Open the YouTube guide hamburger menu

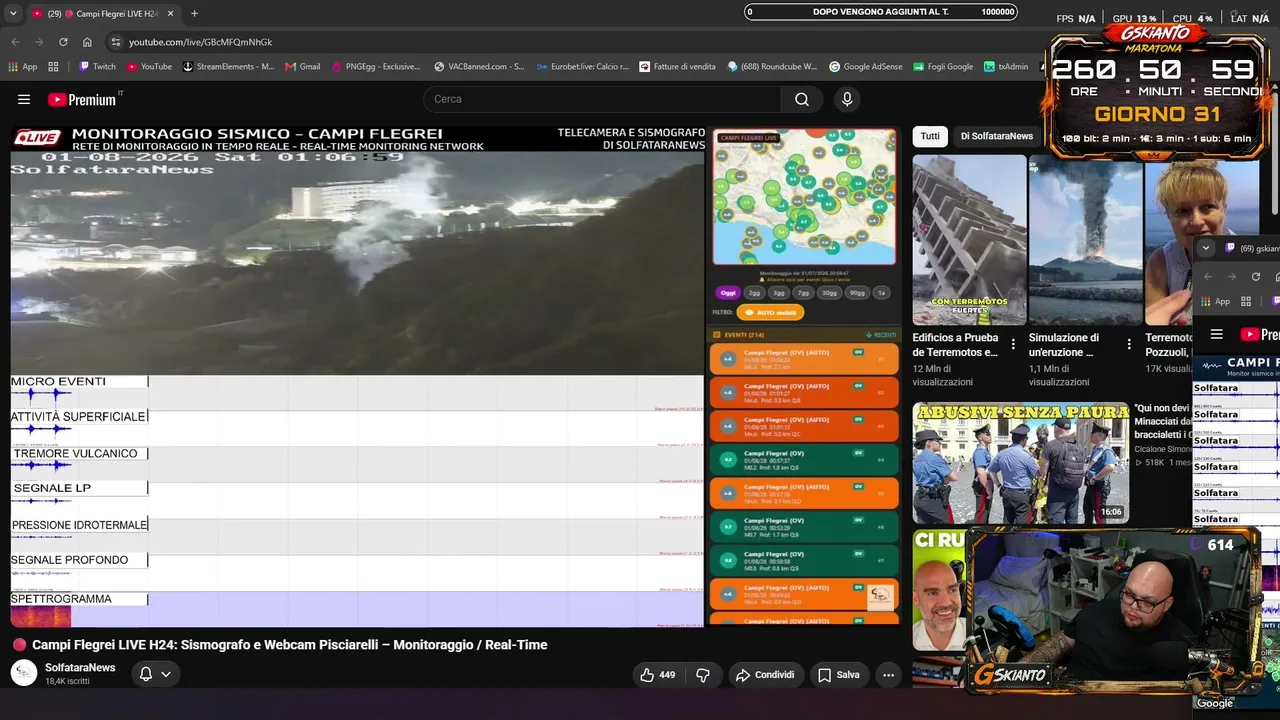point(24,99)
